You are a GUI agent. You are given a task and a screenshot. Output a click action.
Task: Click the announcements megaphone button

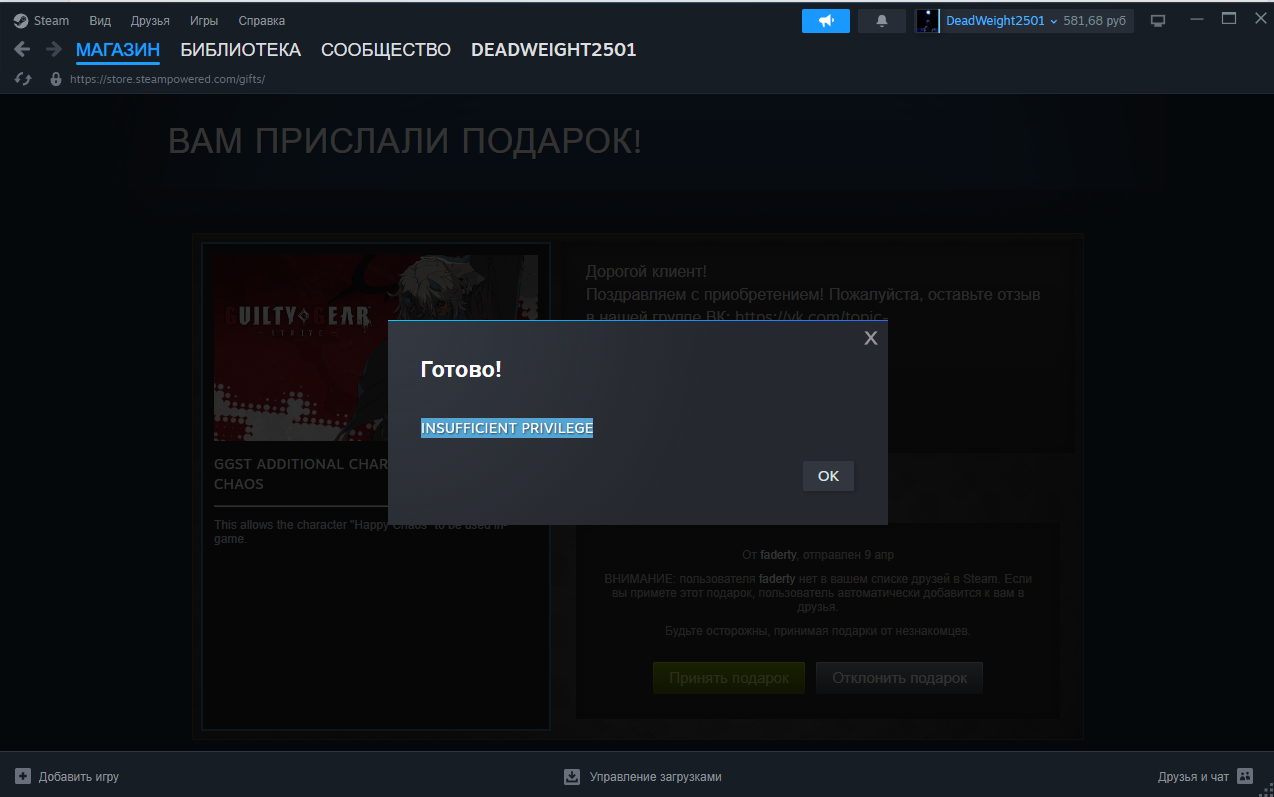(x=826, y=21)
